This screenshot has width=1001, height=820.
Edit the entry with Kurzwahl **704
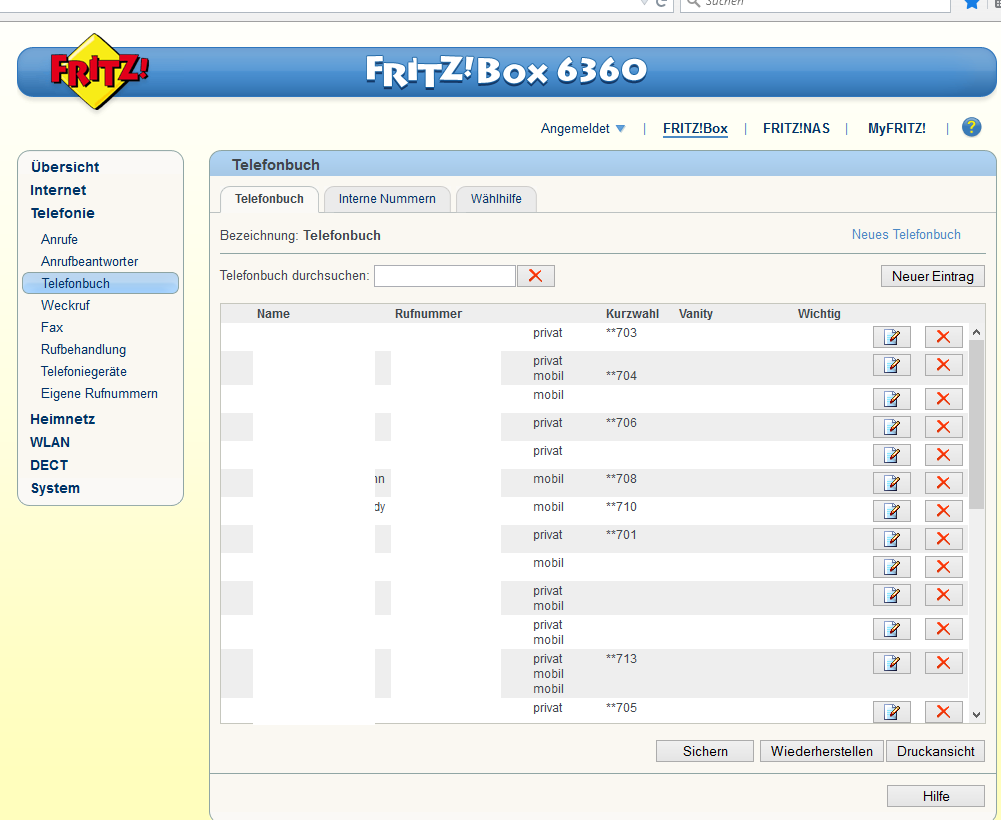pyautogui.click(x=891, y=365)
